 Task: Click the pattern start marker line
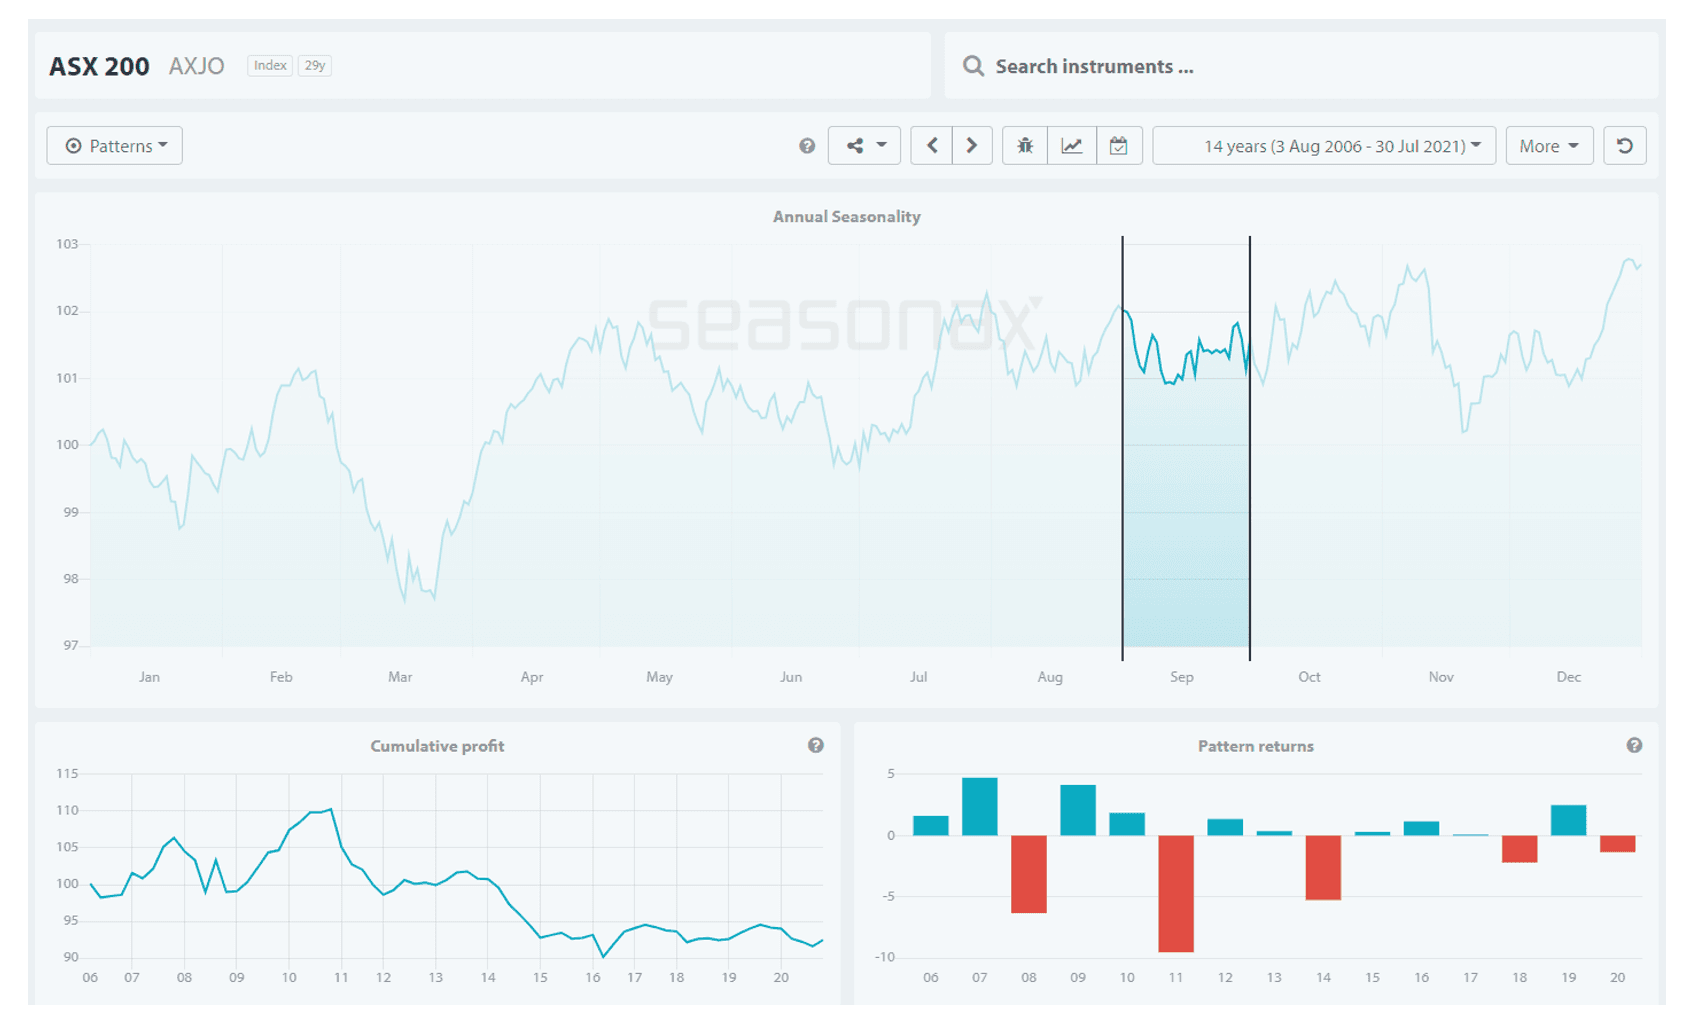click(1122, 448)
